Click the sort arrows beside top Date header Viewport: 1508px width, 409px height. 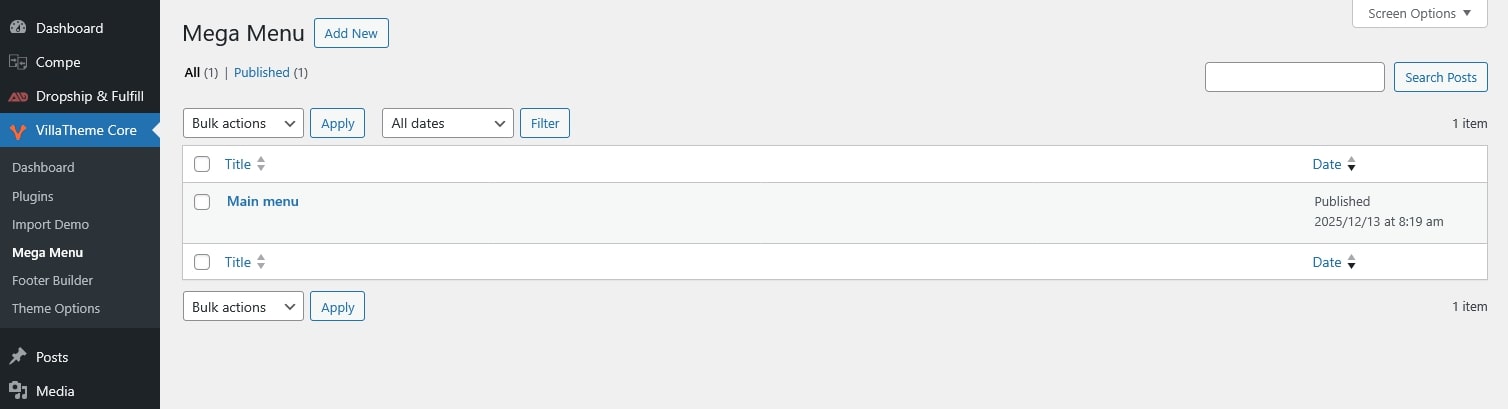[1351, 164]
